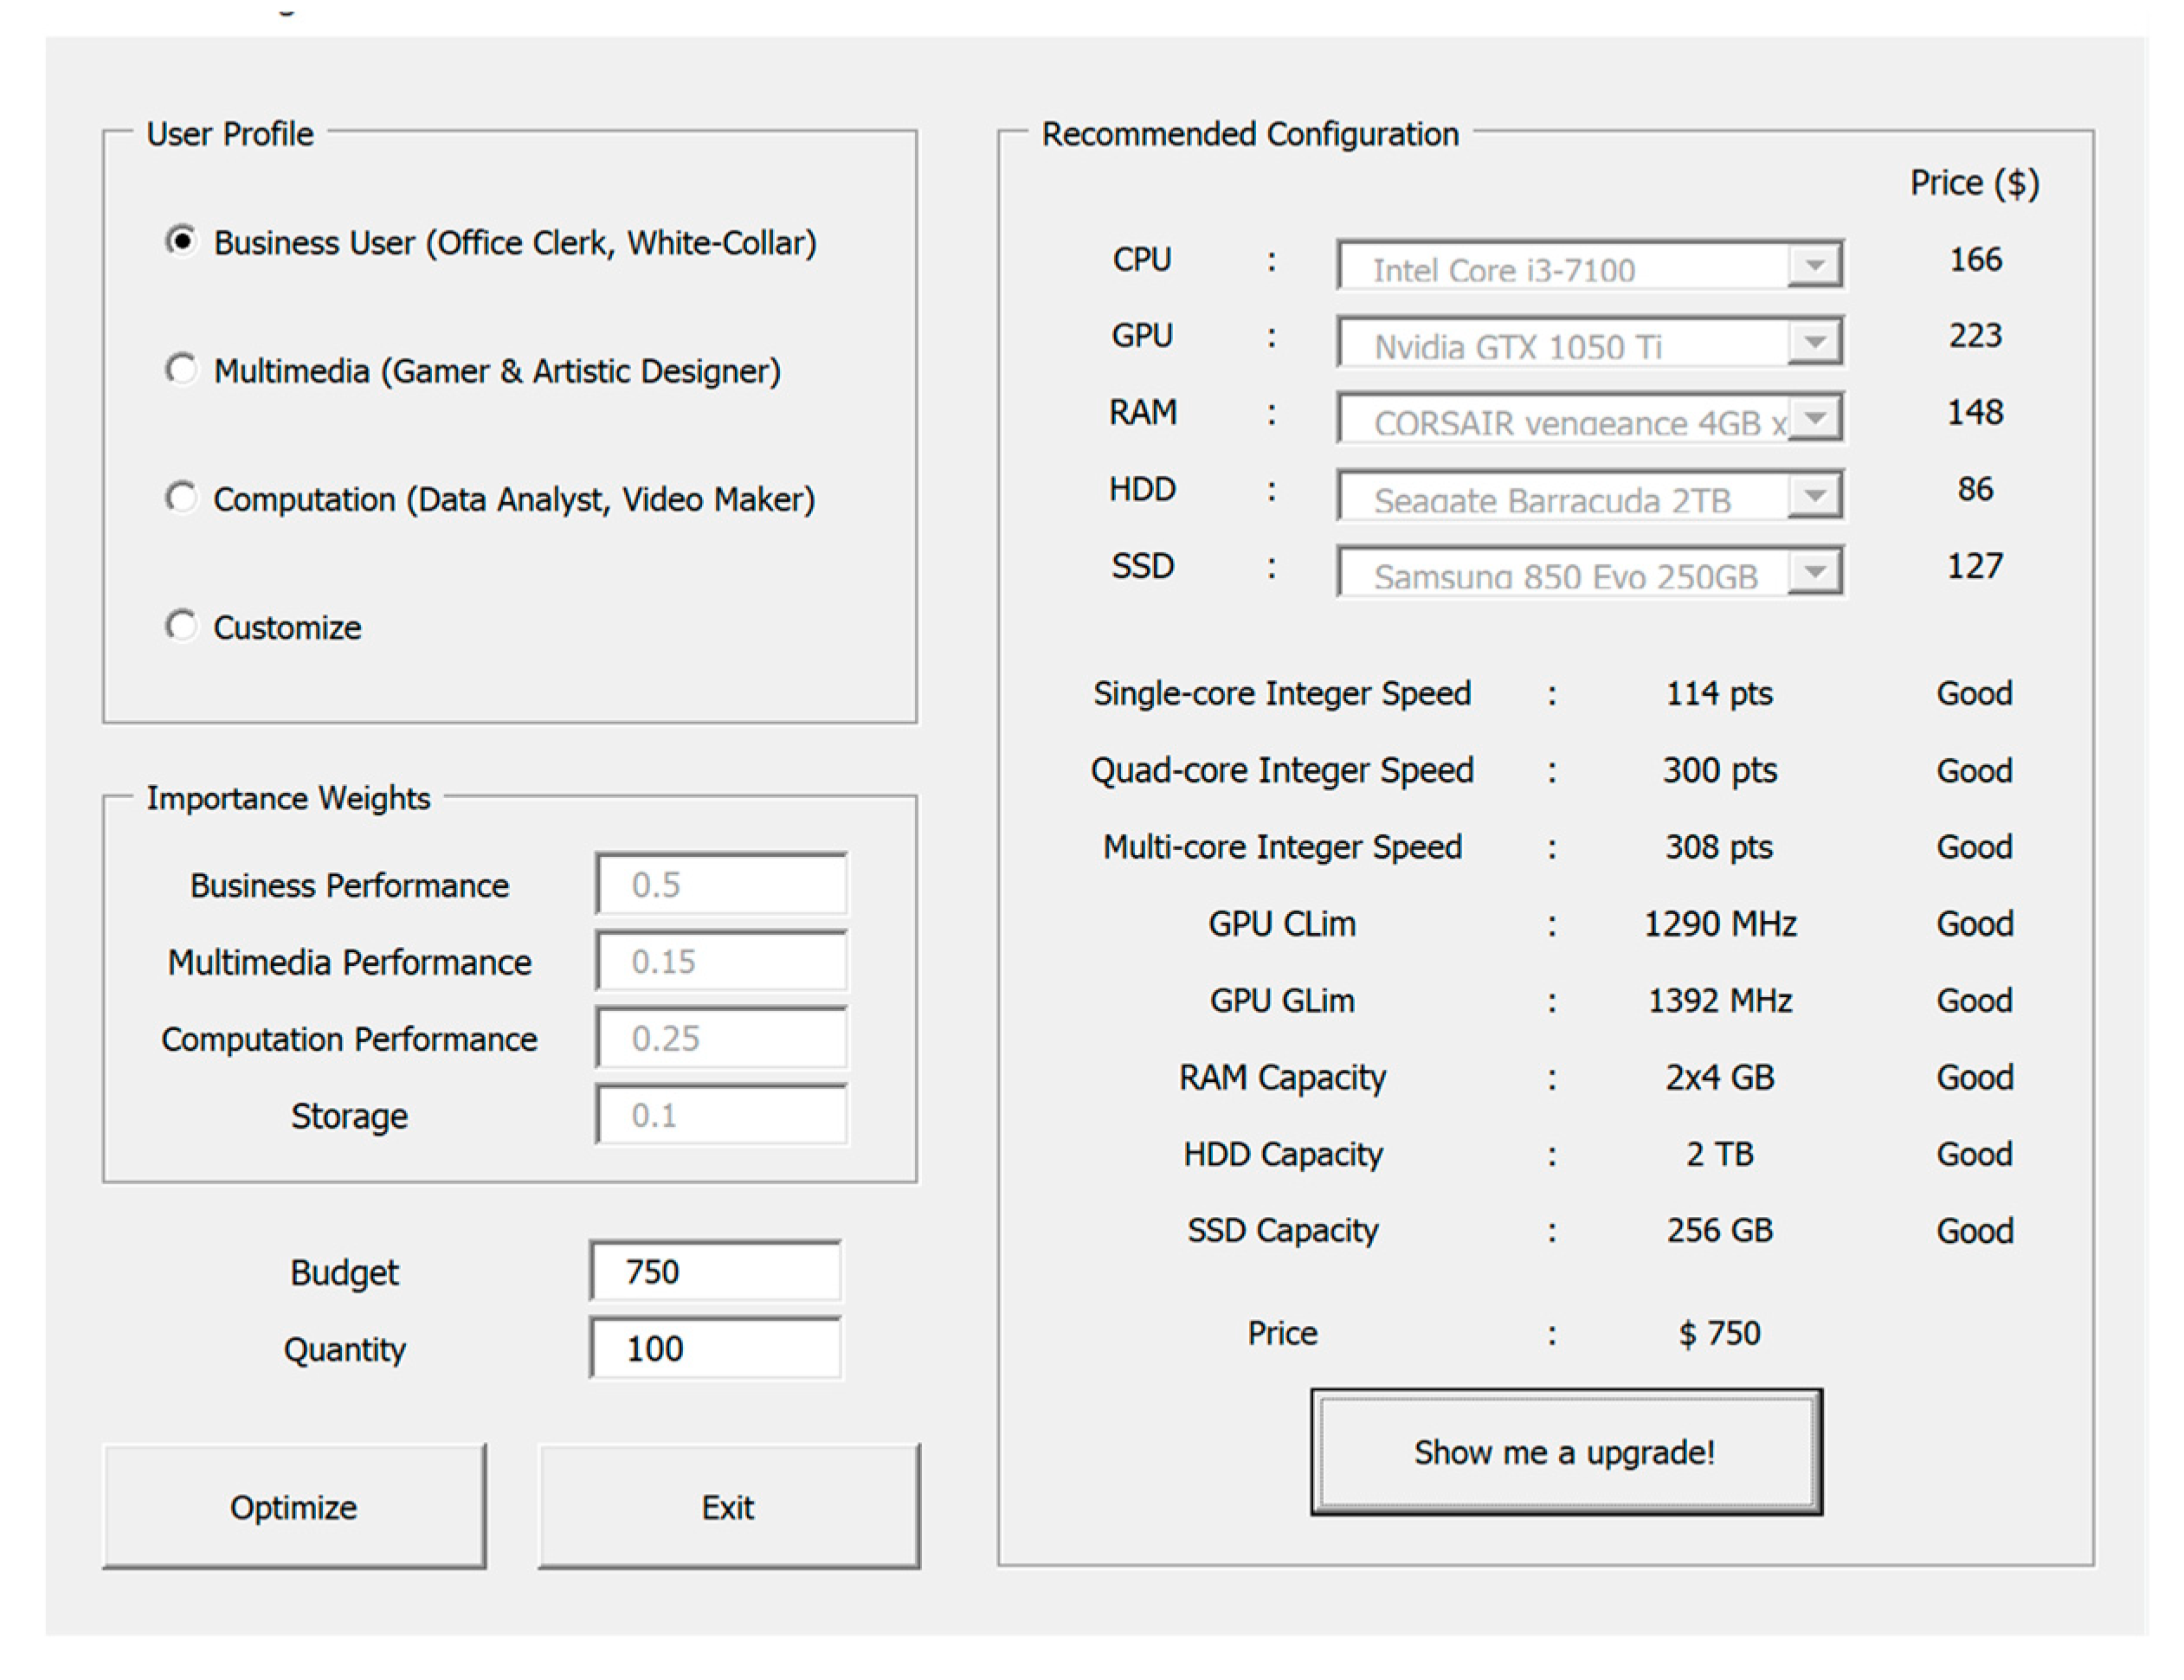Open the SSD dropdown arrow
The width and height of the screenshot is (2184, 1680).
[1814, 573]
